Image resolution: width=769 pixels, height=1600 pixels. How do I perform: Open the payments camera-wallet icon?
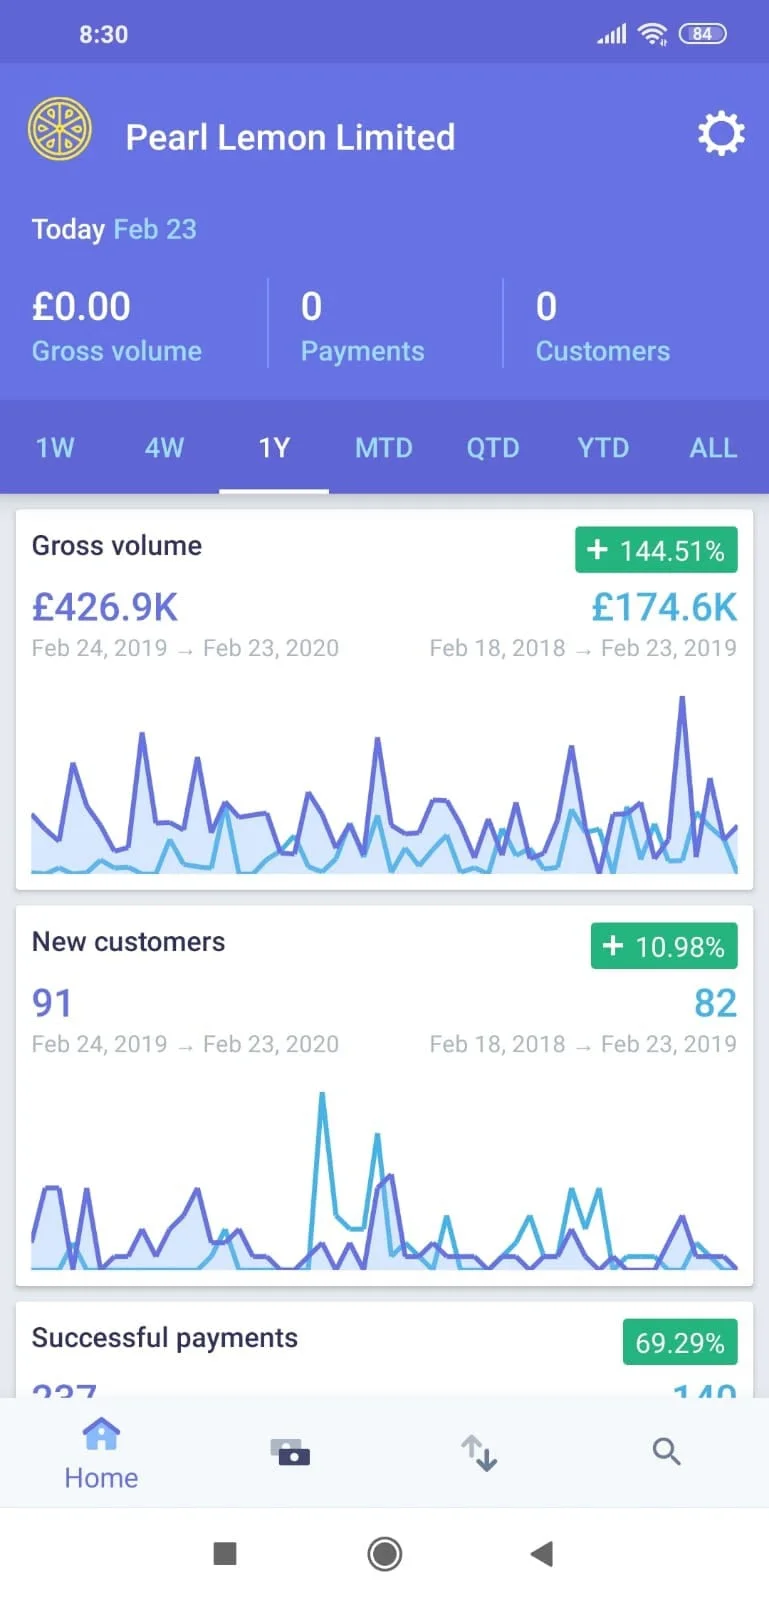tap(291, 1452)
